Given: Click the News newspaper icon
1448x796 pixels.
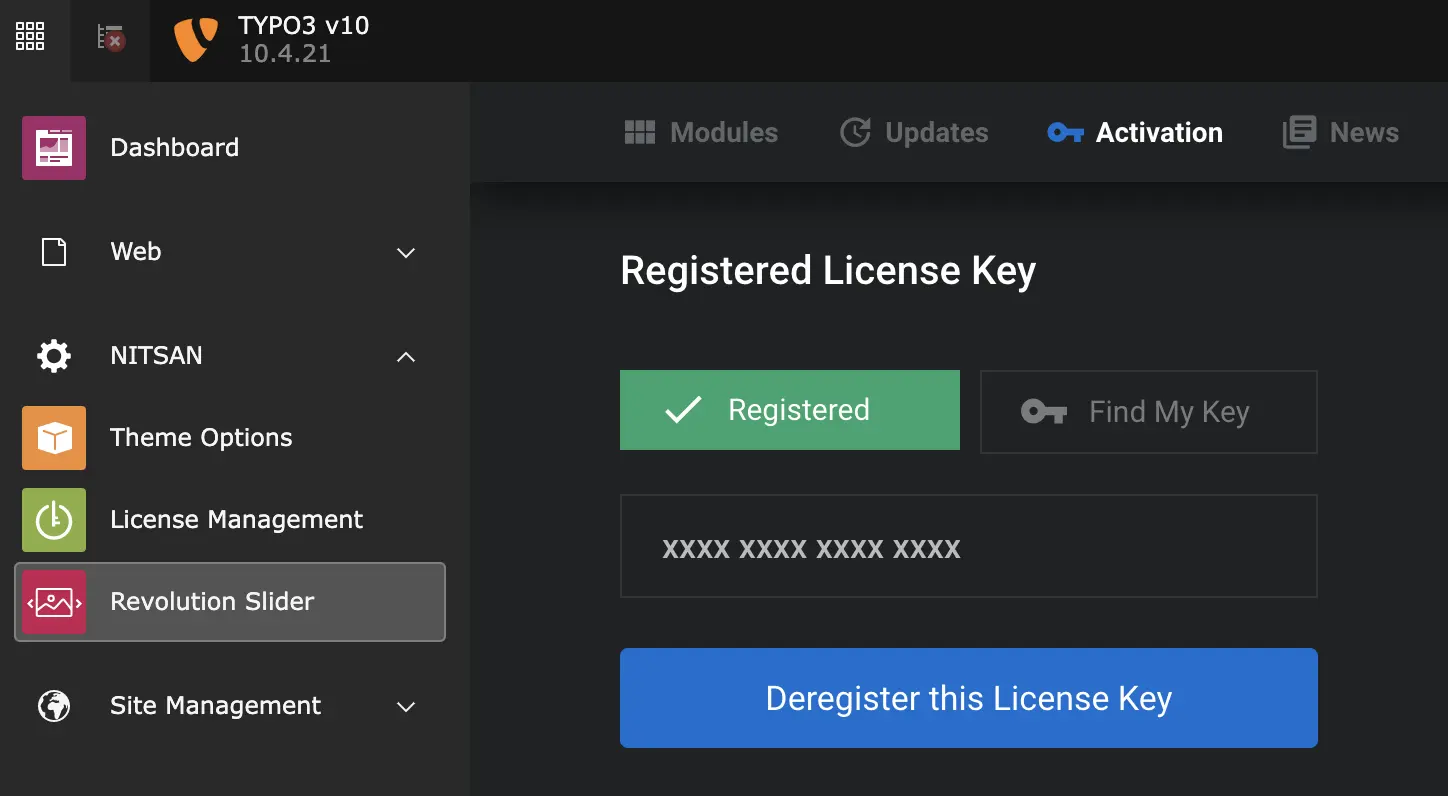Looking at the screenshot, I should pyautogui.click(x=1299, y=133).
